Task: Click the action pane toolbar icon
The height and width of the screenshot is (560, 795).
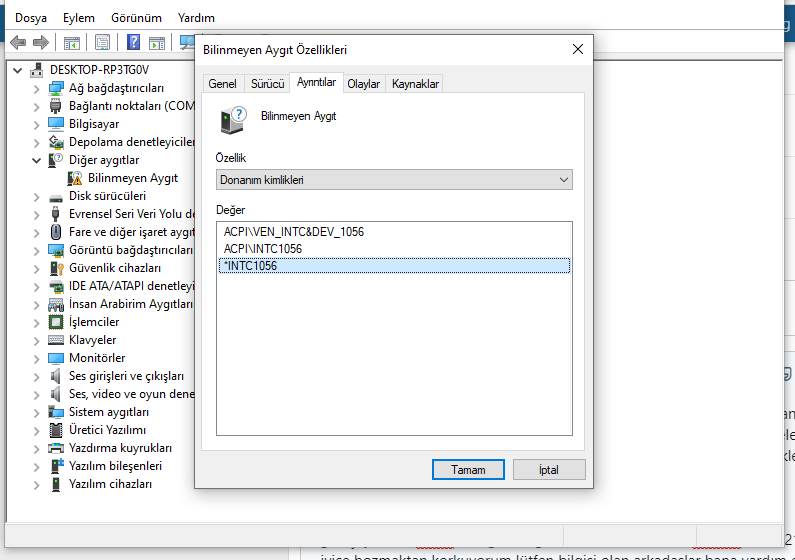Action: coord(157,43)
